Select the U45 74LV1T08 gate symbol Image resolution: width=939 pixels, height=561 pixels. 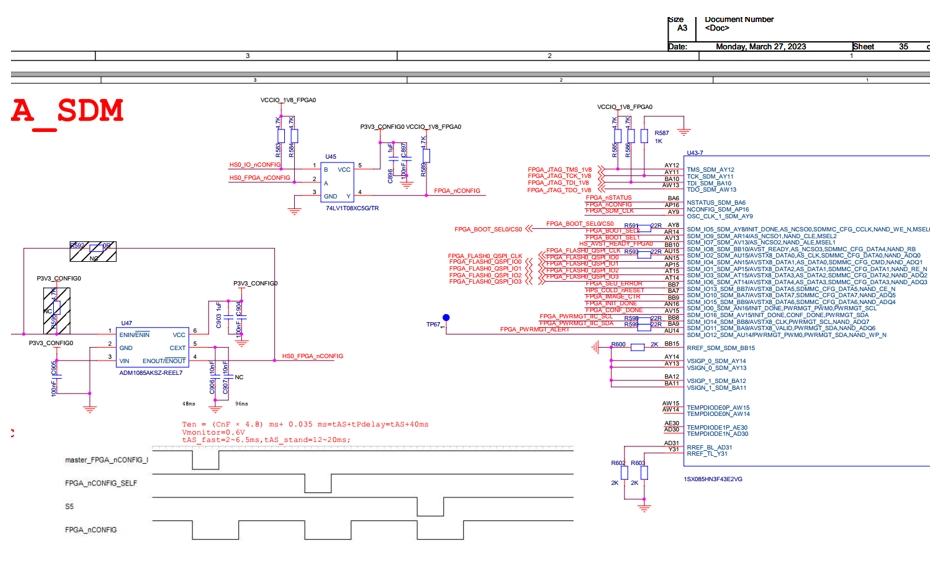pyautogui.click(x=337, y=182)
